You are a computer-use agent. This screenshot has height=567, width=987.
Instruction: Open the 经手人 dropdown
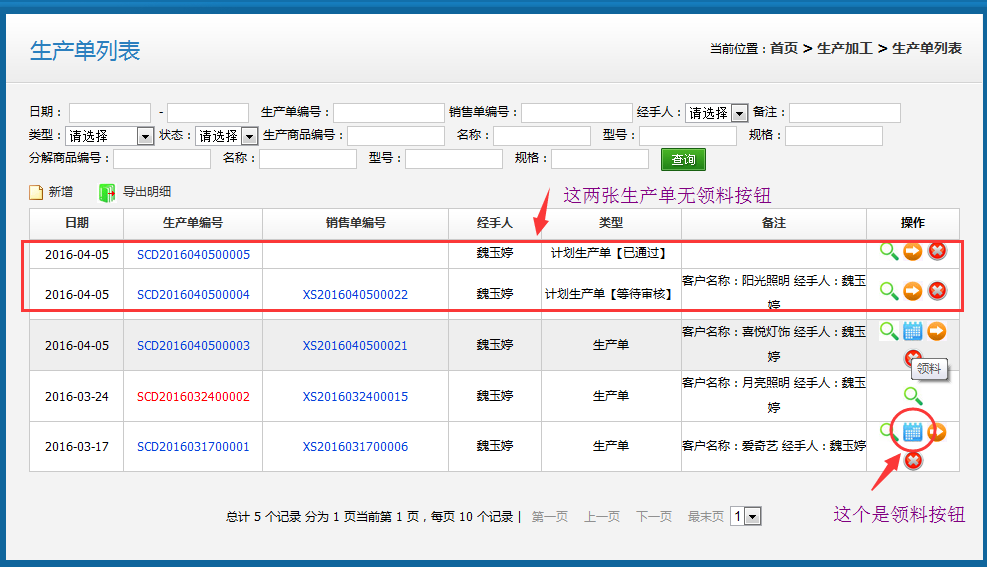(x=739, y=113)
